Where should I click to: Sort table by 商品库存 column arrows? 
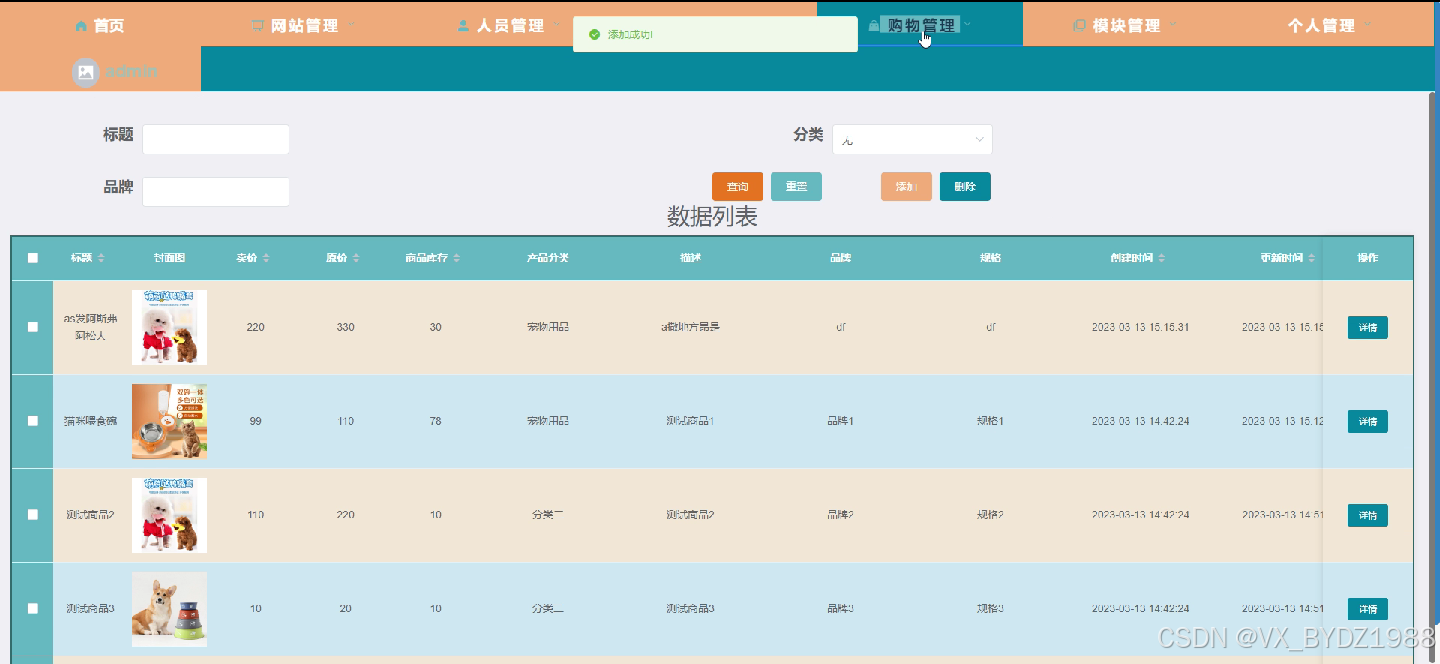click(457, 258)
